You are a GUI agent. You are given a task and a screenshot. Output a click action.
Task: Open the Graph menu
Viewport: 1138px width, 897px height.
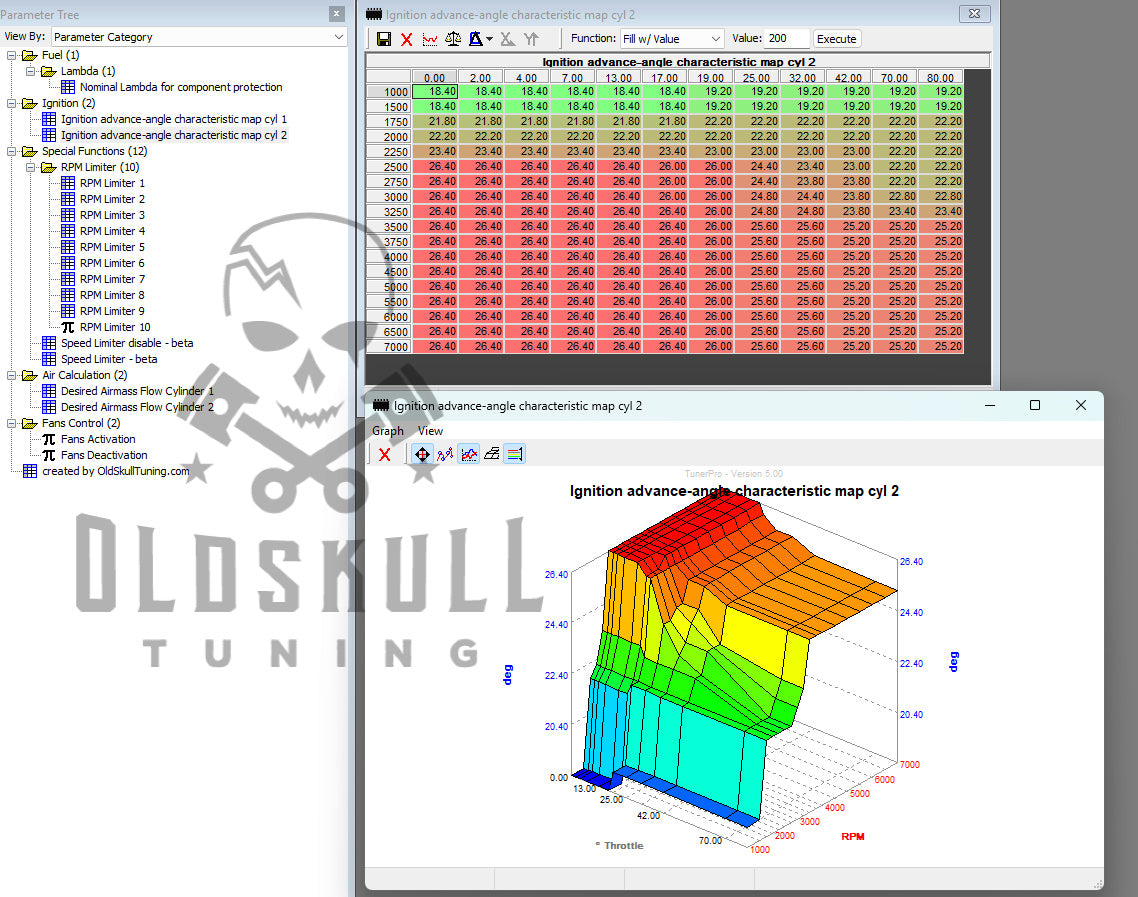click(x=388, y=431)
